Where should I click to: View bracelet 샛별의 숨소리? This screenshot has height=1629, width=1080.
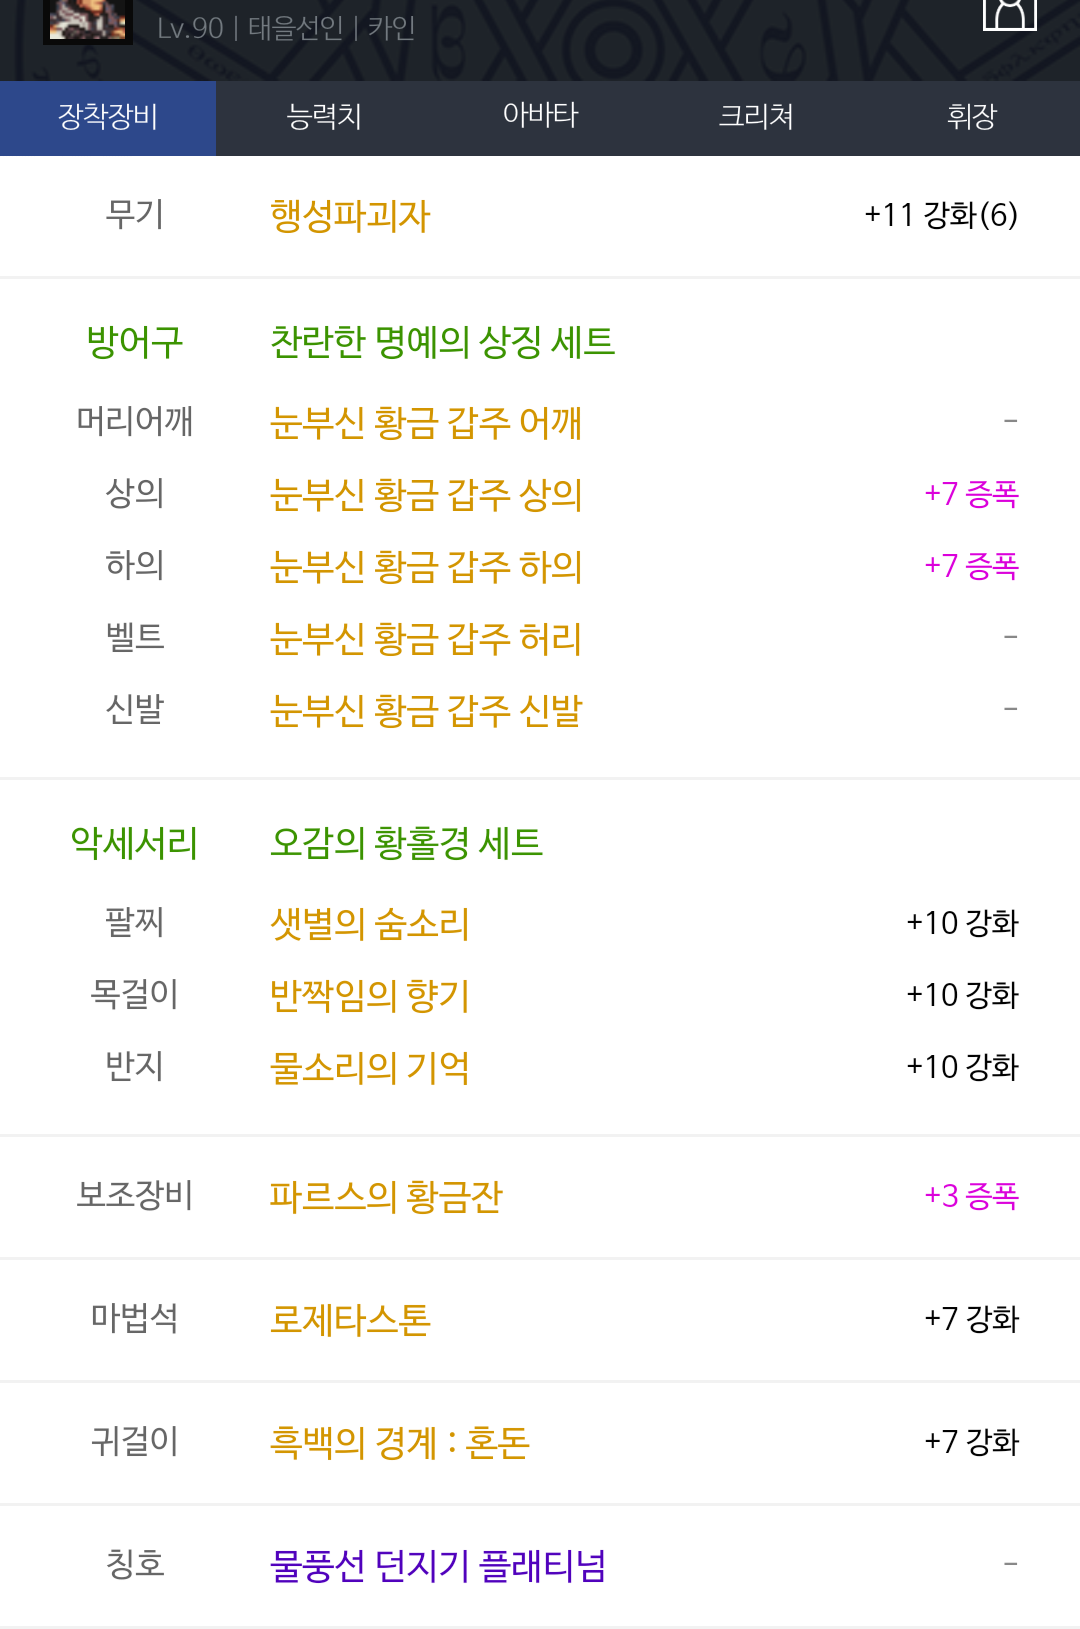point(369,923)
